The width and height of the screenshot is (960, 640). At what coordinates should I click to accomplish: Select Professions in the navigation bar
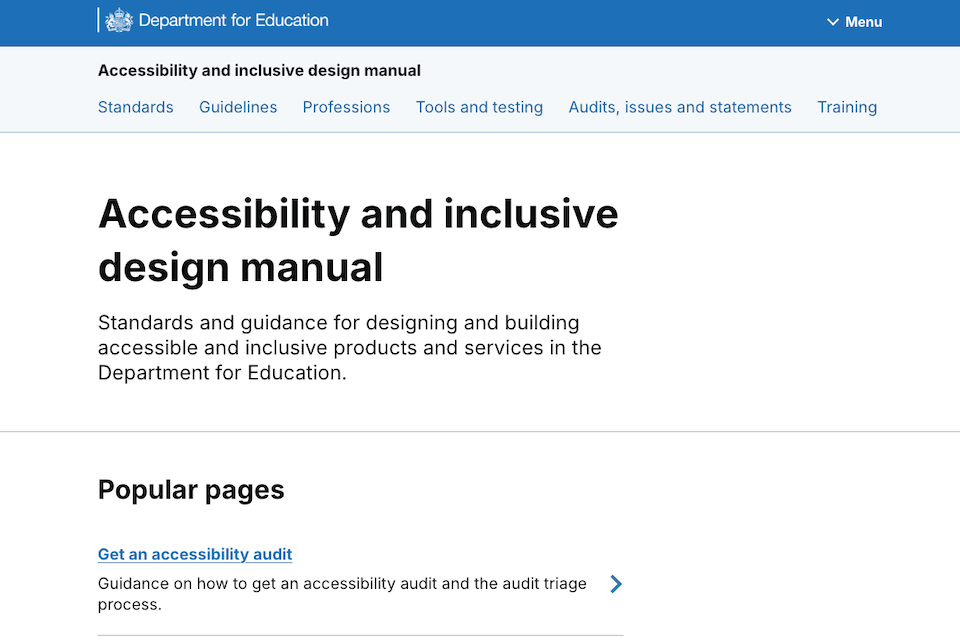[x=346, y=107]
